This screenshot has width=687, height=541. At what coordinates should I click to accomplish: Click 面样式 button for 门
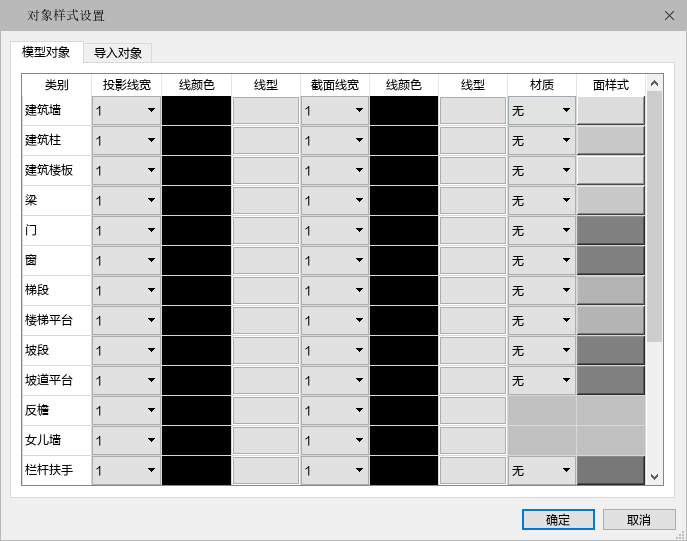coord(611,230)
